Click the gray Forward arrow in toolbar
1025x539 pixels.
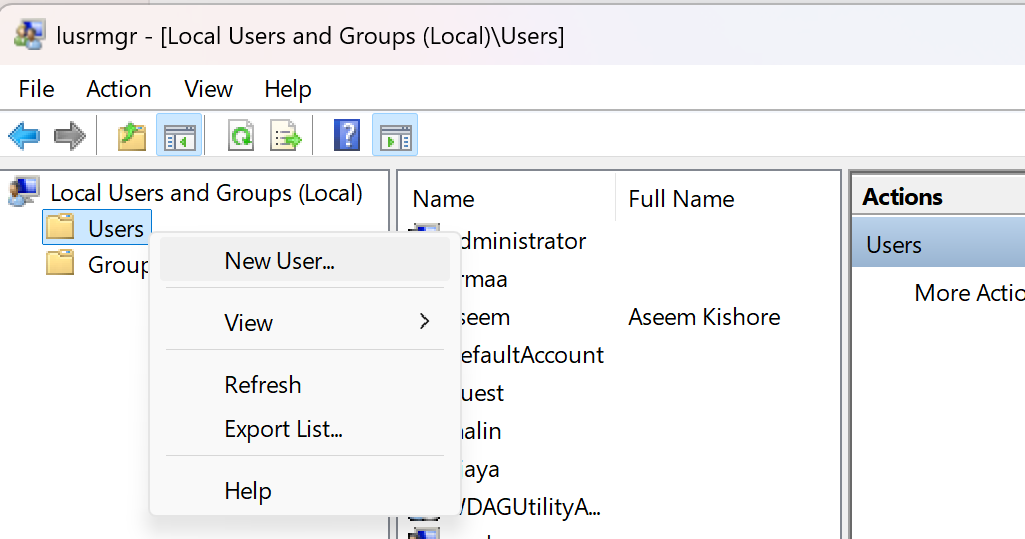click(69, 136)
